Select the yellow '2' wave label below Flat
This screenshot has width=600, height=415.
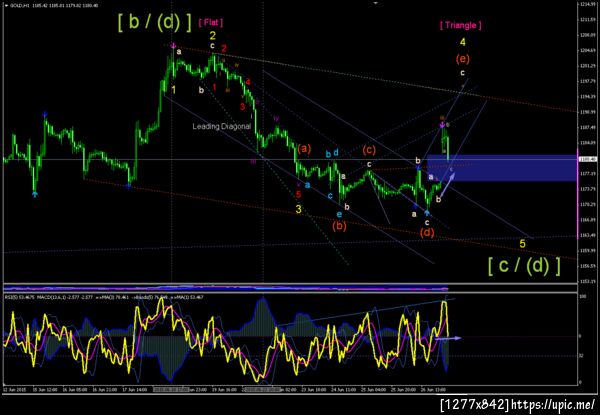coord(212,36)
